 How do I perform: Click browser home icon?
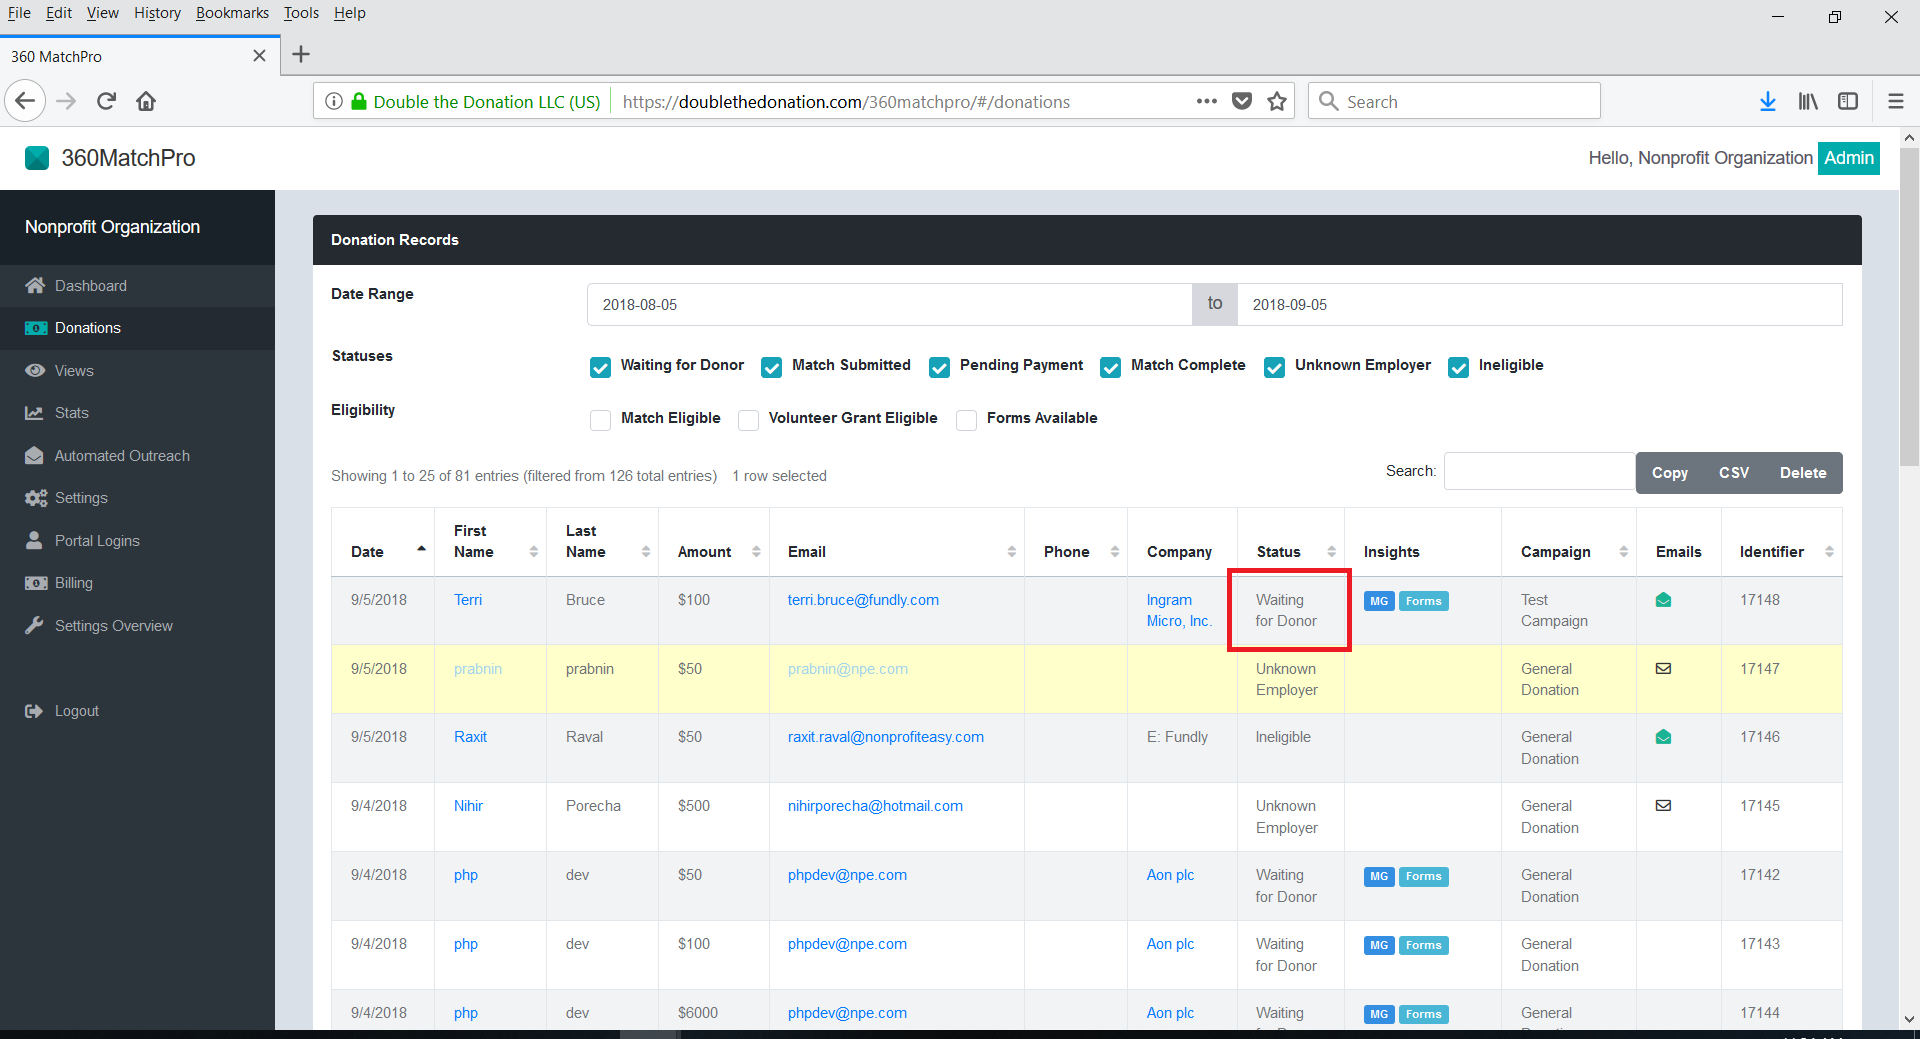(x=146, y=101)
